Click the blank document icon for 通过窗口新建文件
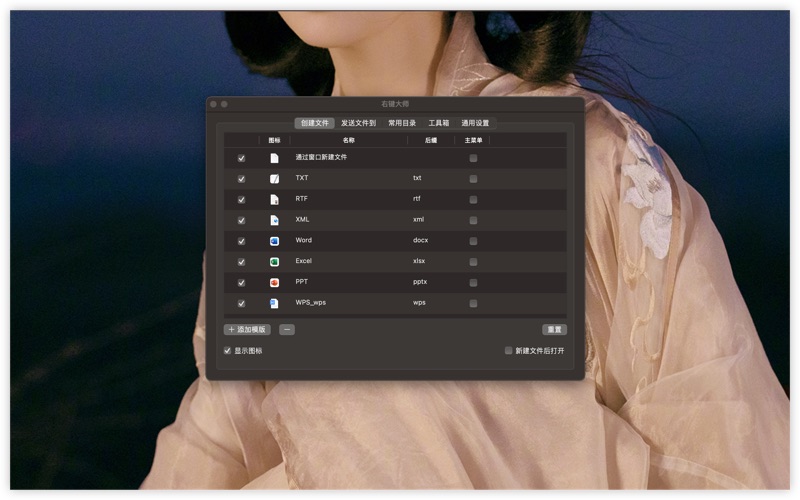The width and height of the screenshot is (800, 500). (x=274, y=158)
